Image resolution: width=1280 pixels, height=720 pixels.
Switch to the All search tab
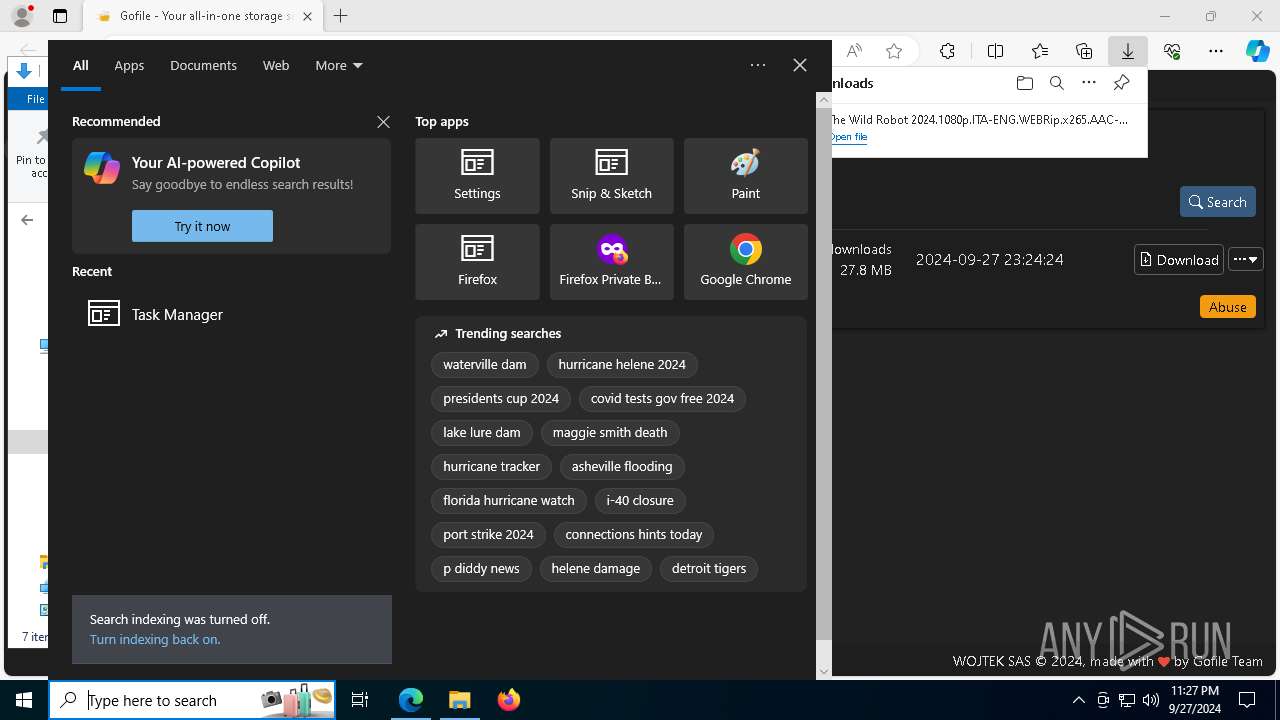coord(81,65)
